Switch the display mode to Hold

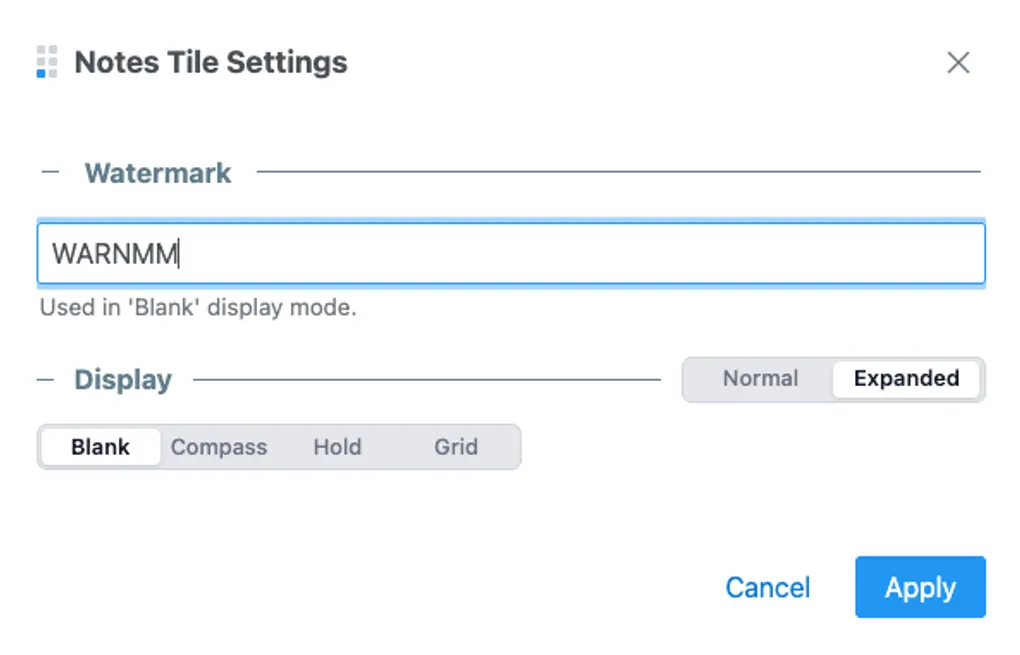(337, 447)
